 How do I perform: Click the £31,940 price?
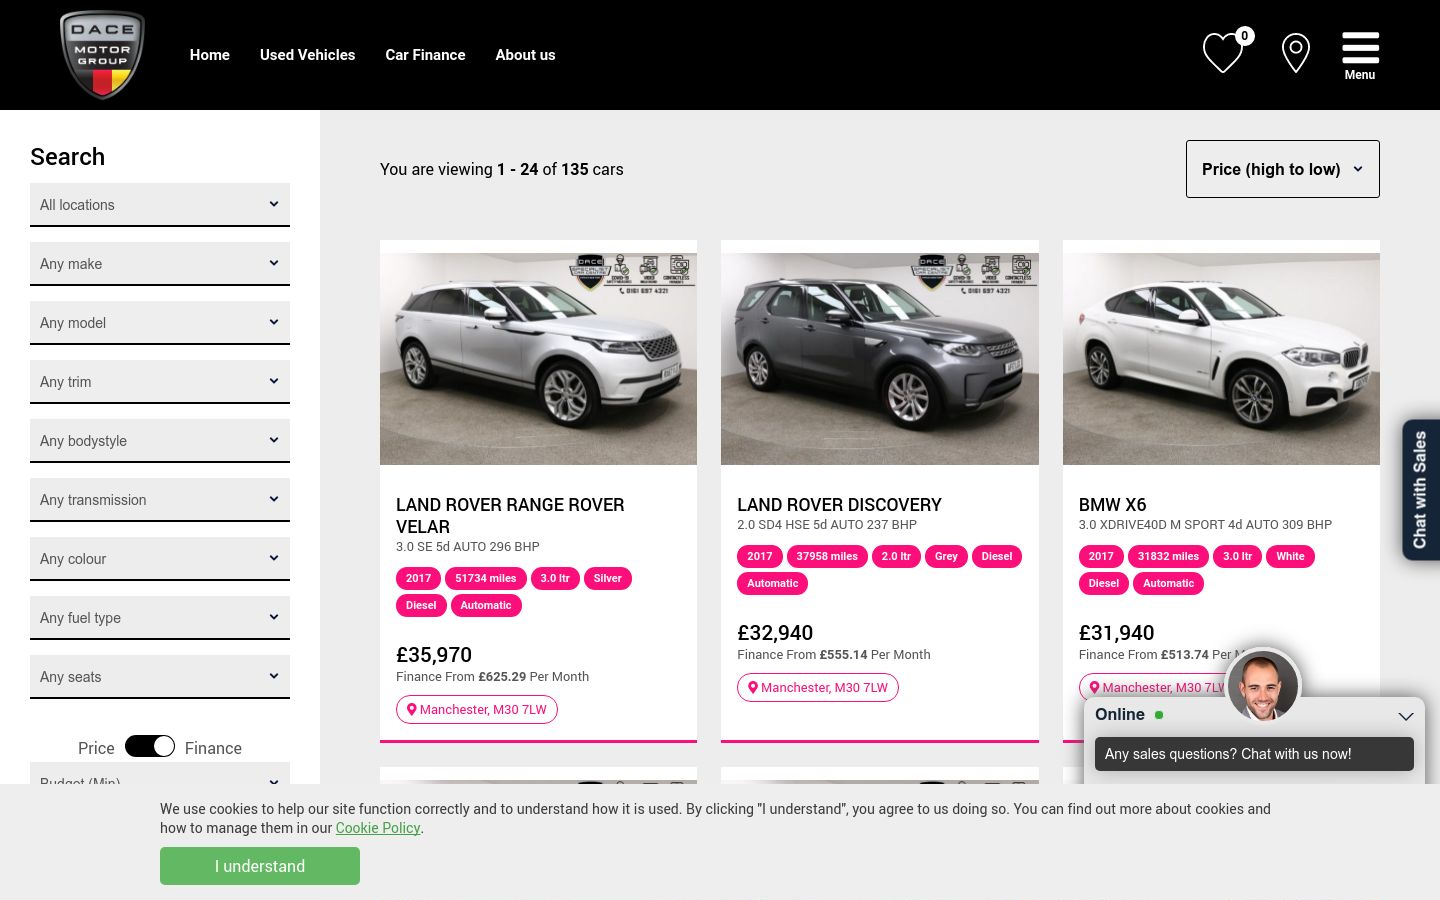(x=1116, y=633)
